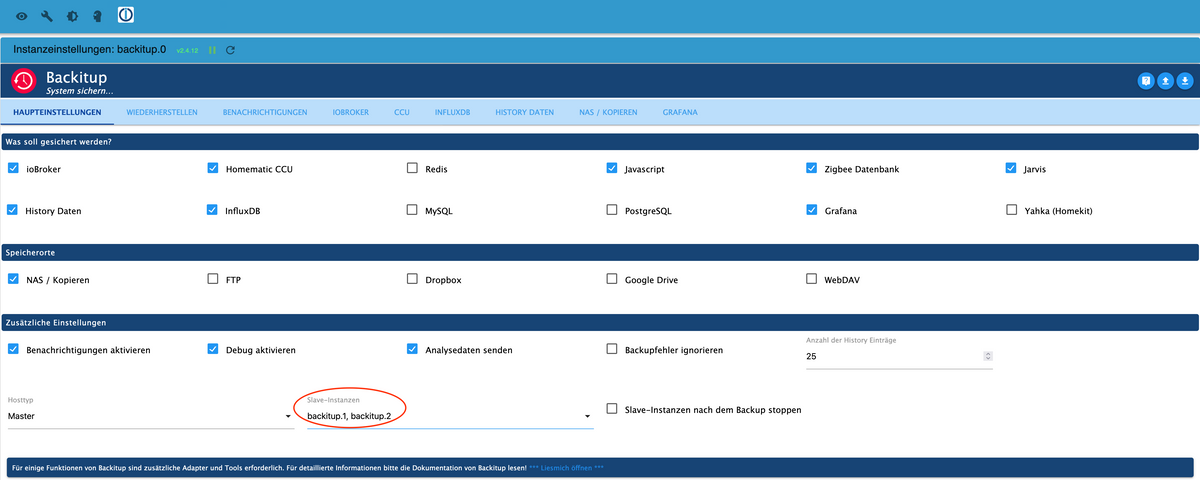The height and width of the screenshot is (480, 1200).
Task: Click the Anzahl der History Einträge field
Action: (x=900, y=356)
